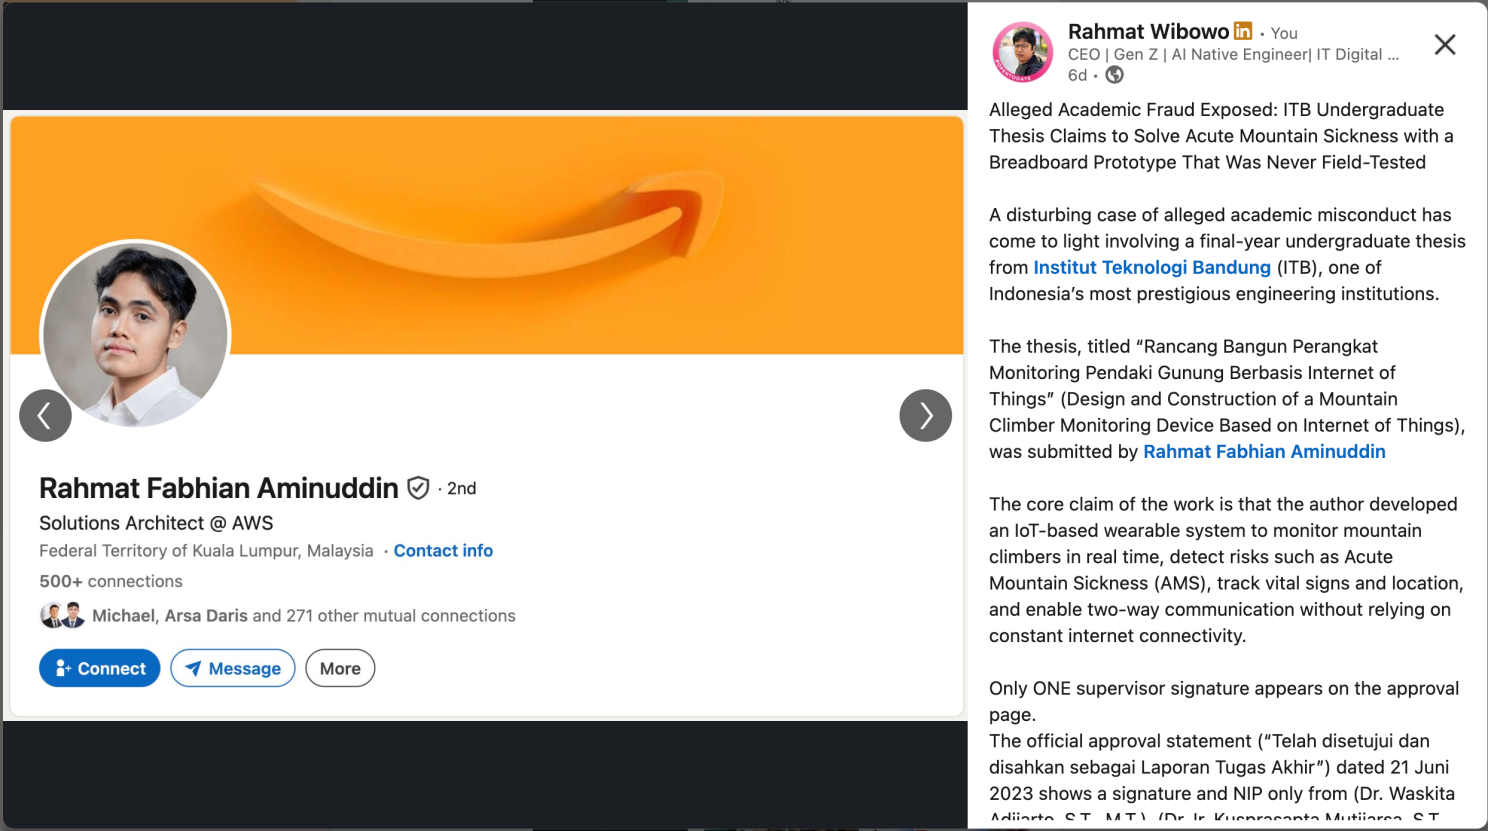Open Rahmat Fabhian Aminuddin mention link in post
The width and height of the screenshot is (1488, 831).
(x=1264, y=451)
